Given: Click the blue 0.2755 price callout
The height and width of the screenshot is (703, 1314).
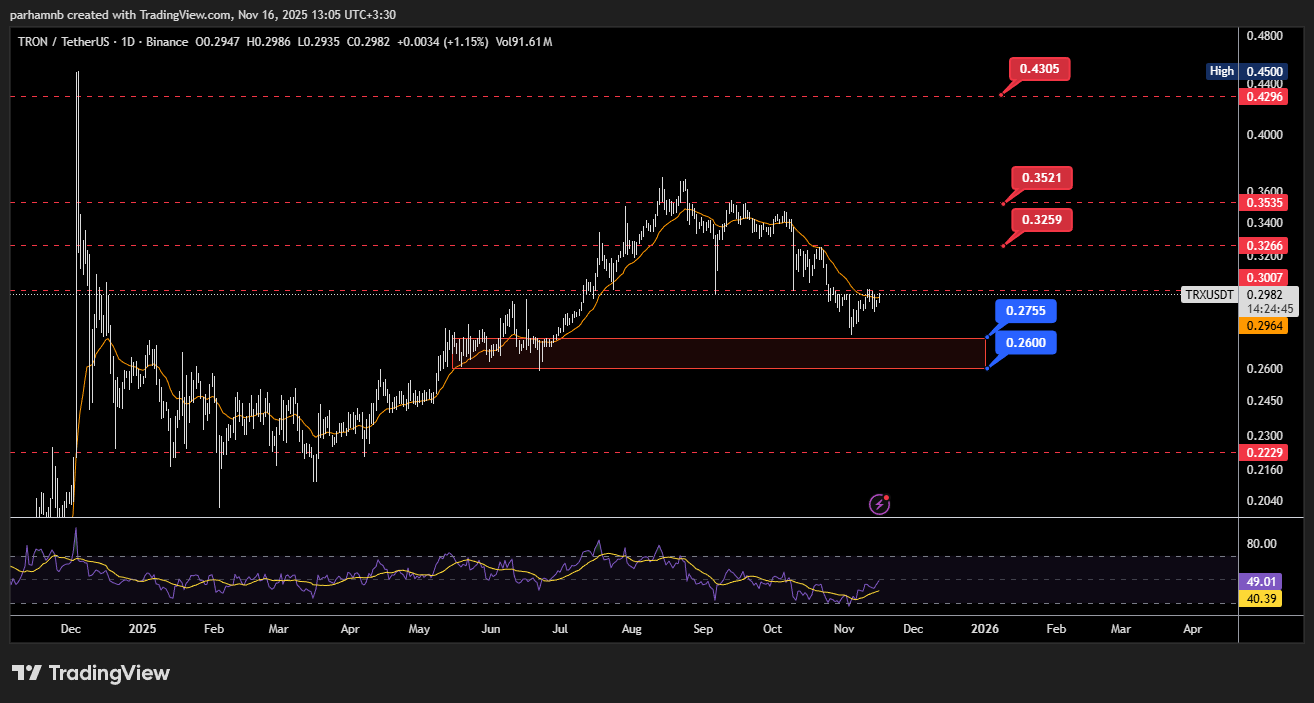Looking at the screenshot, I should [1025, 311].
